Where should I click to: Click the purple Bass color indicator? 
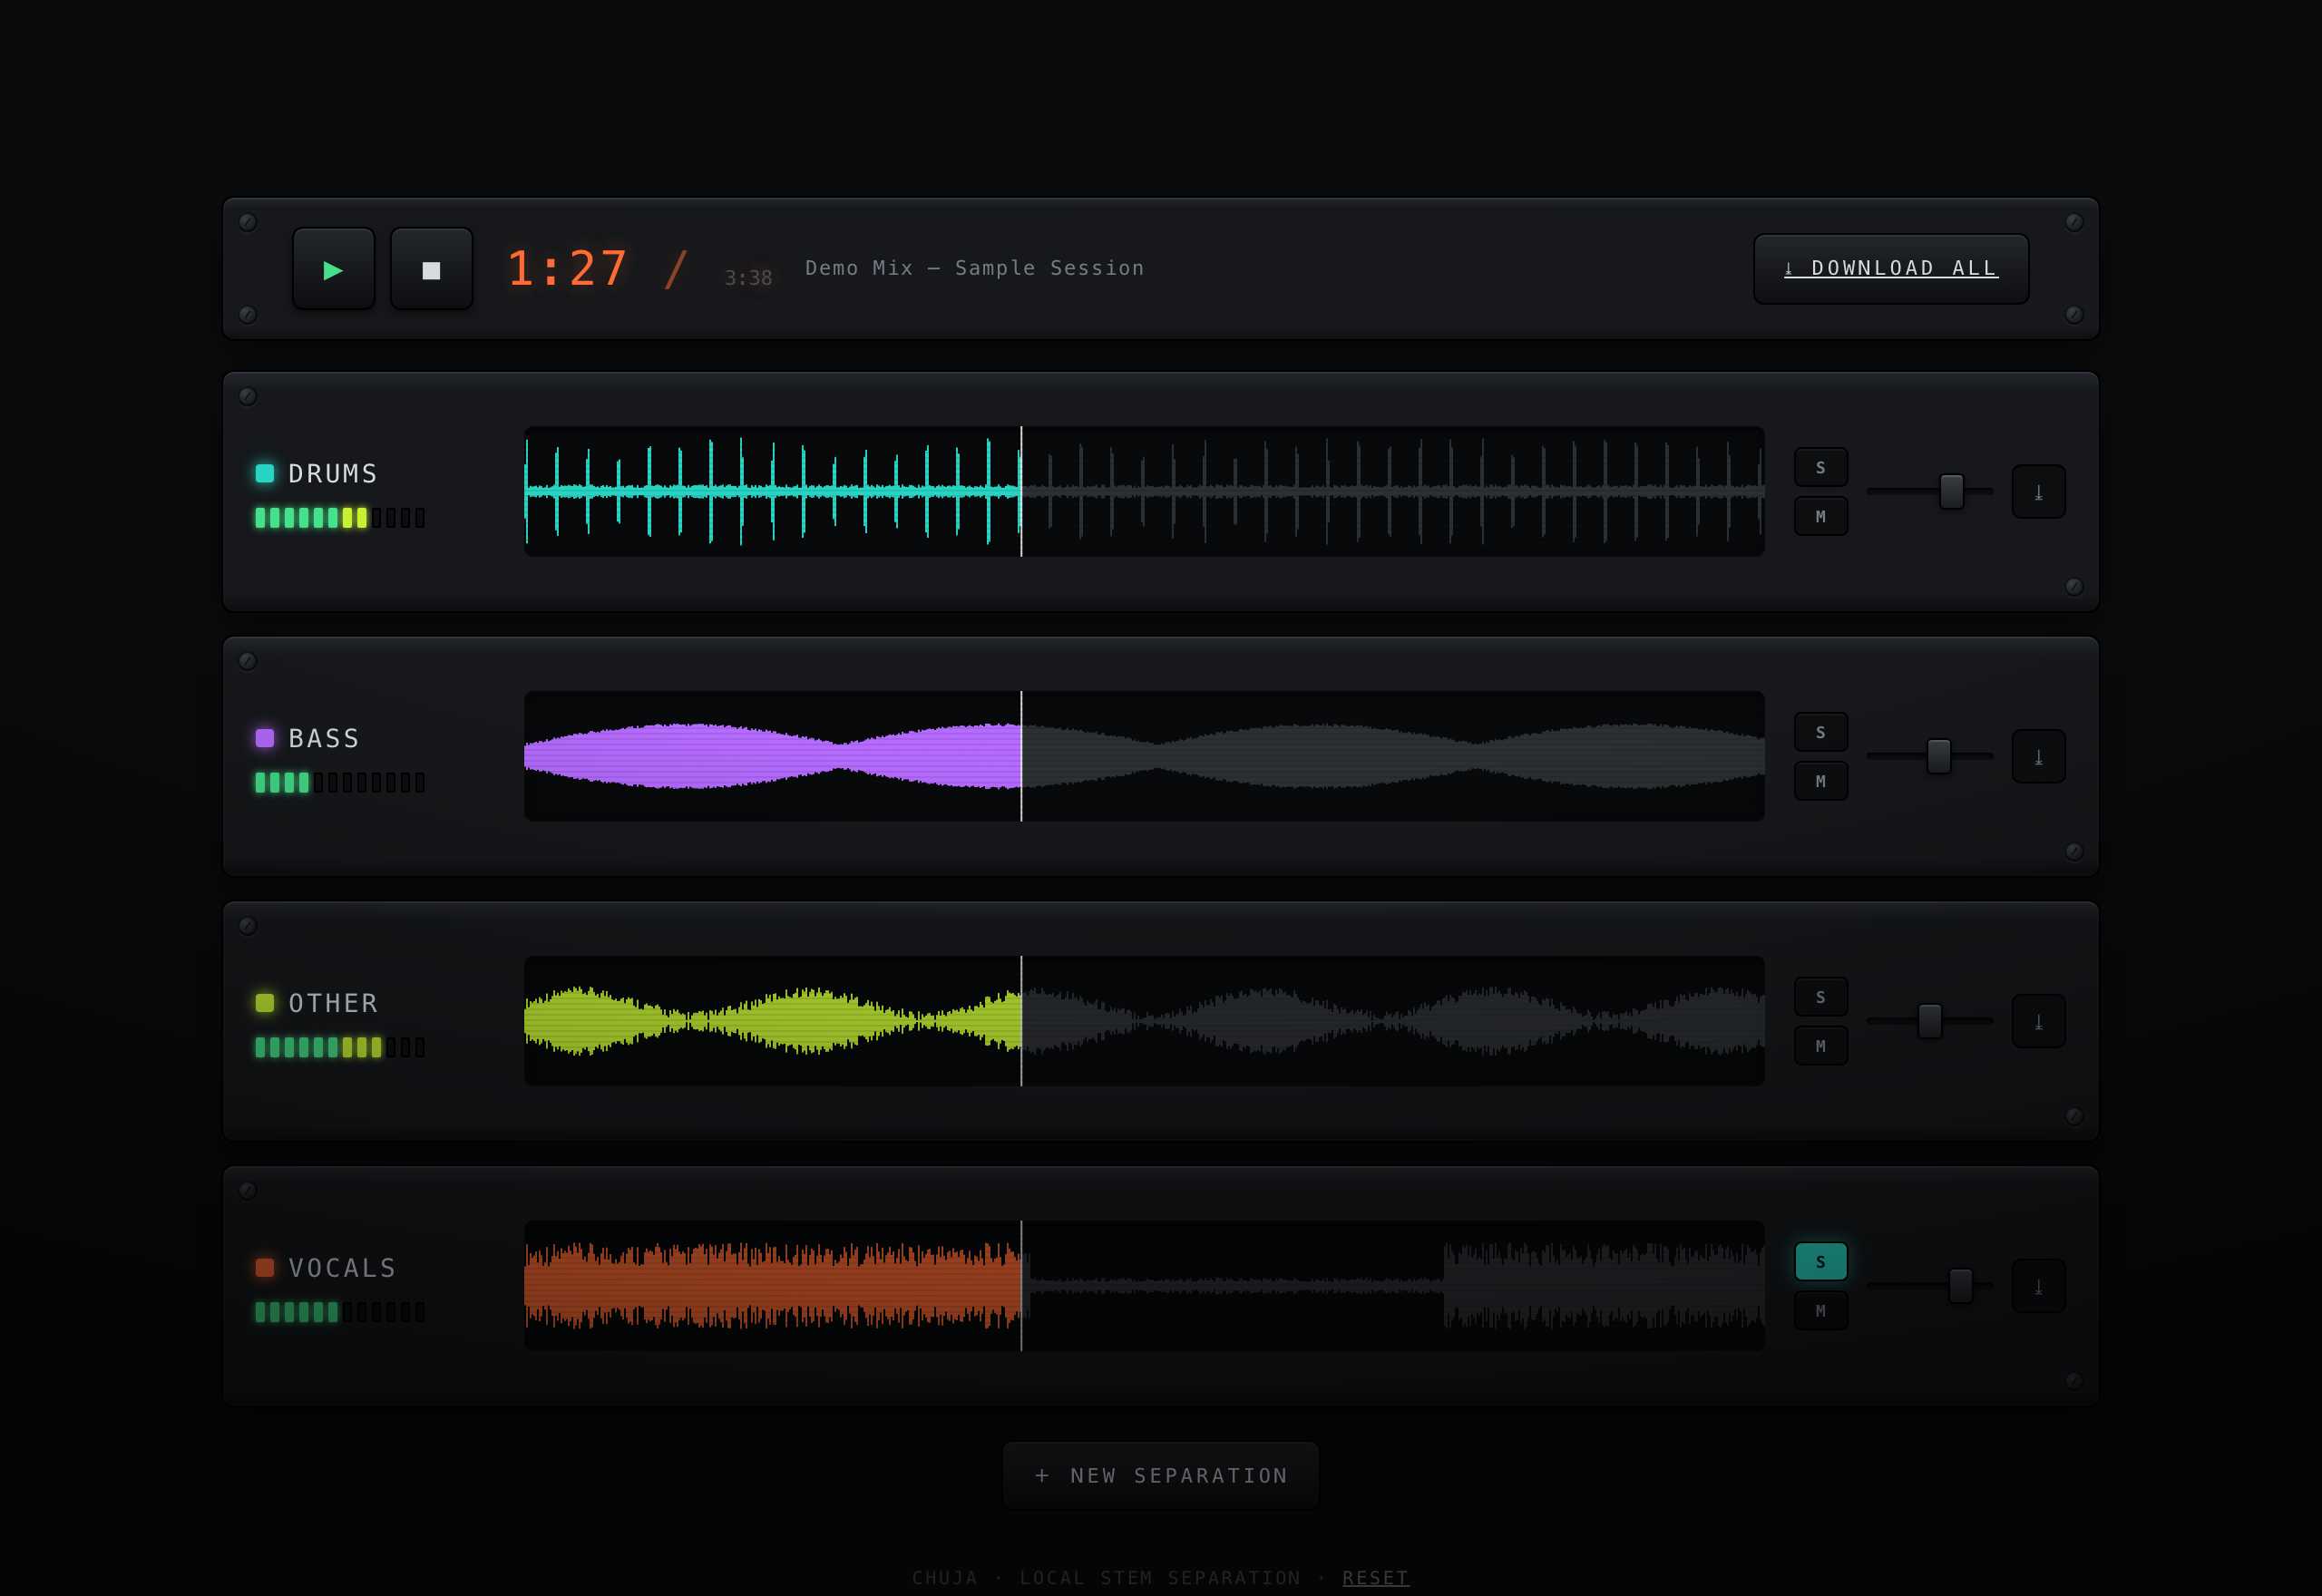point(265,738)
